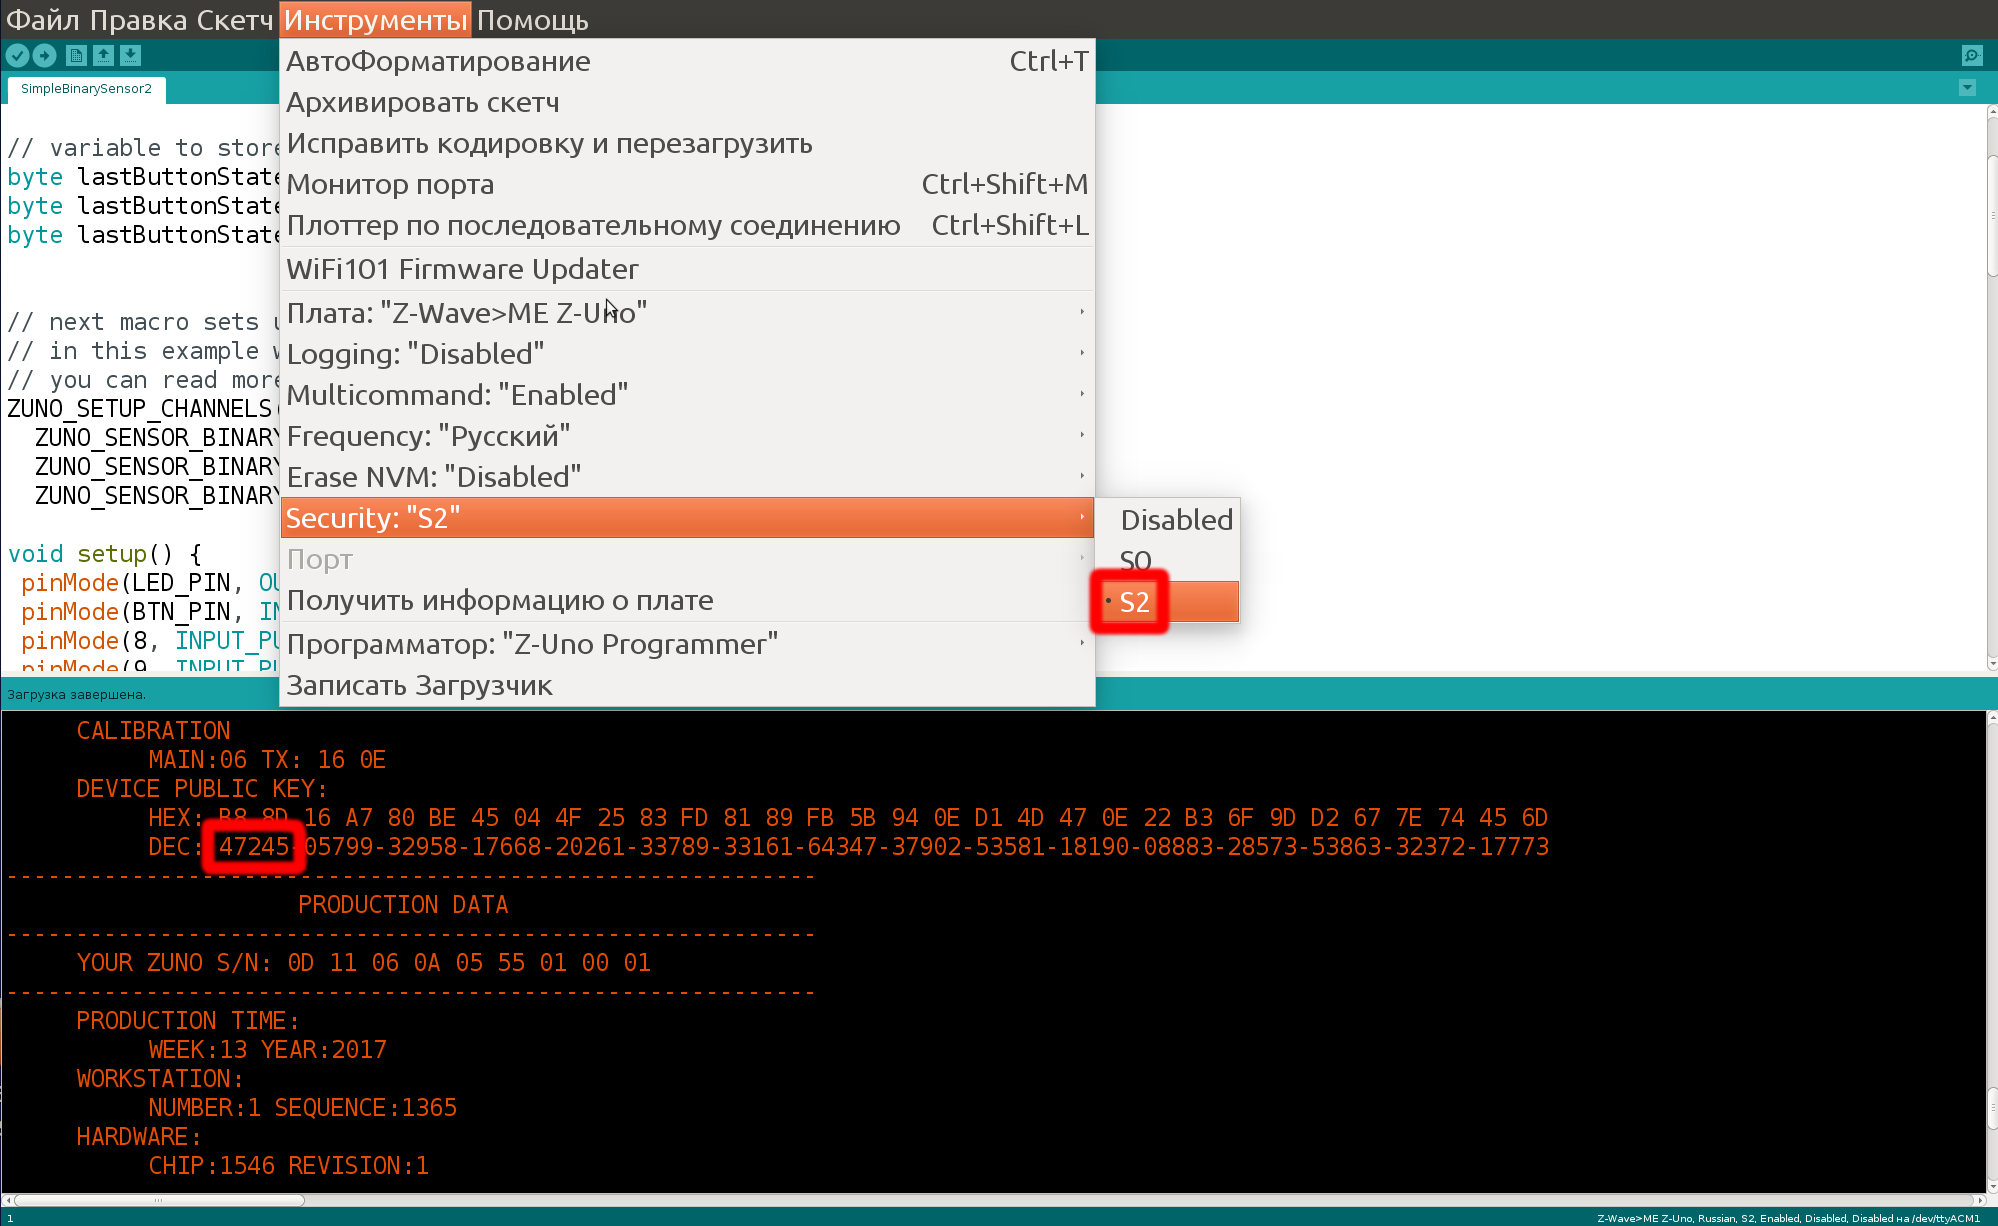
Task: Expand the Logging Disabled submenu
Action: pyautogui.click(x=687, y=354)
